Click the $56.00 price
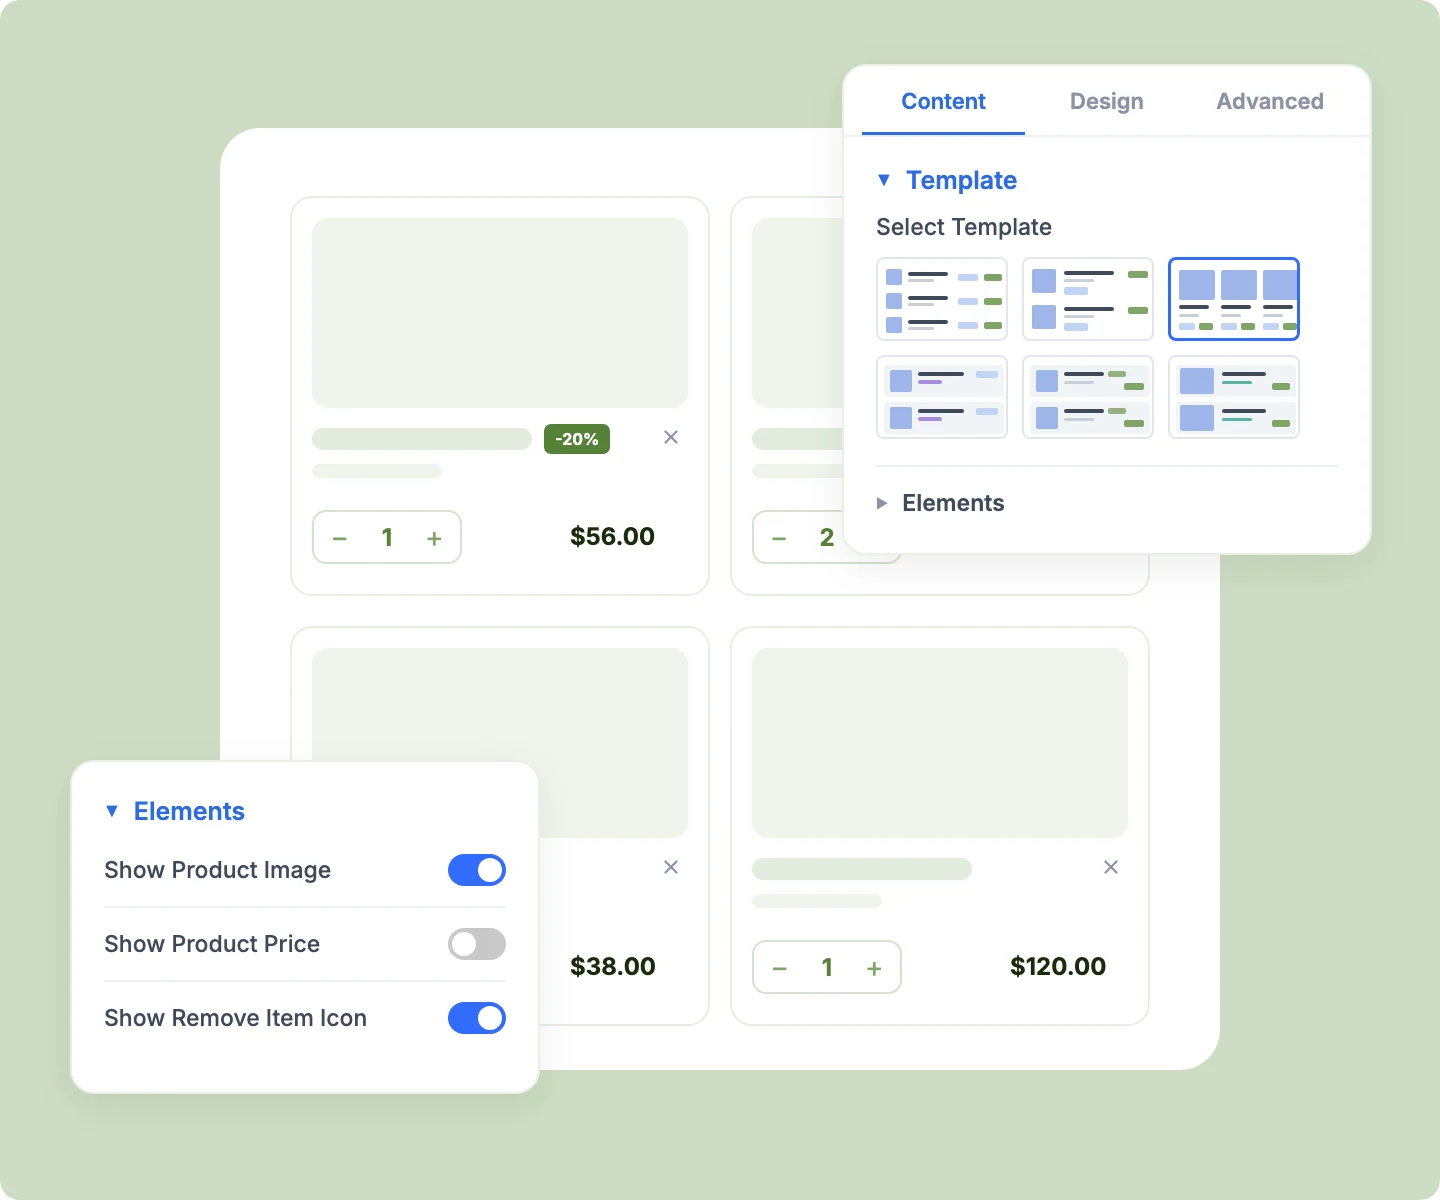The height and width of the screenshot is (1200, 1440). click(x=612, y=537)
